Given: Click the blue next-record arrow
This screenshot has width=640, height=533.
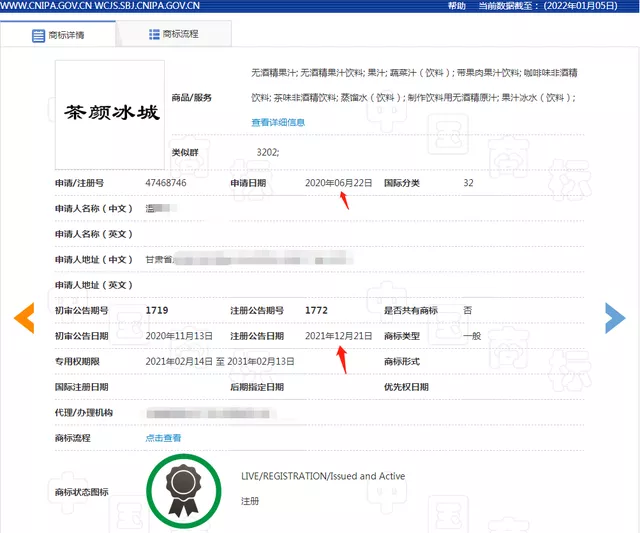Looking at the screenshot, I should [615, 318].
